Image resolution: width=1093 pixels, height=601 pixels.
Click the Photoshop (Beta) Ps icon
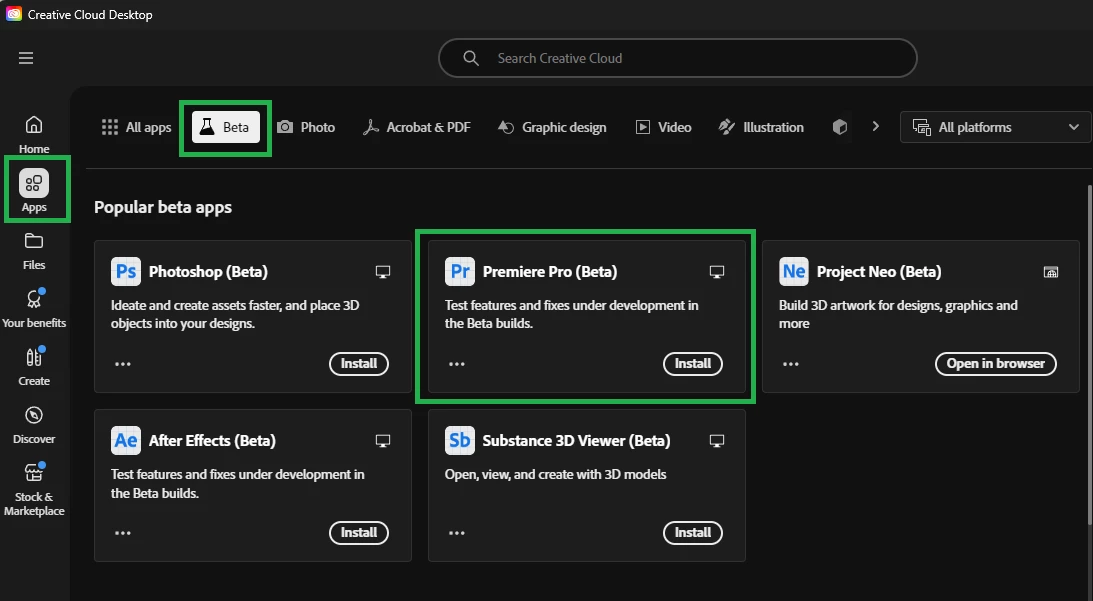[x=125, y=271]
